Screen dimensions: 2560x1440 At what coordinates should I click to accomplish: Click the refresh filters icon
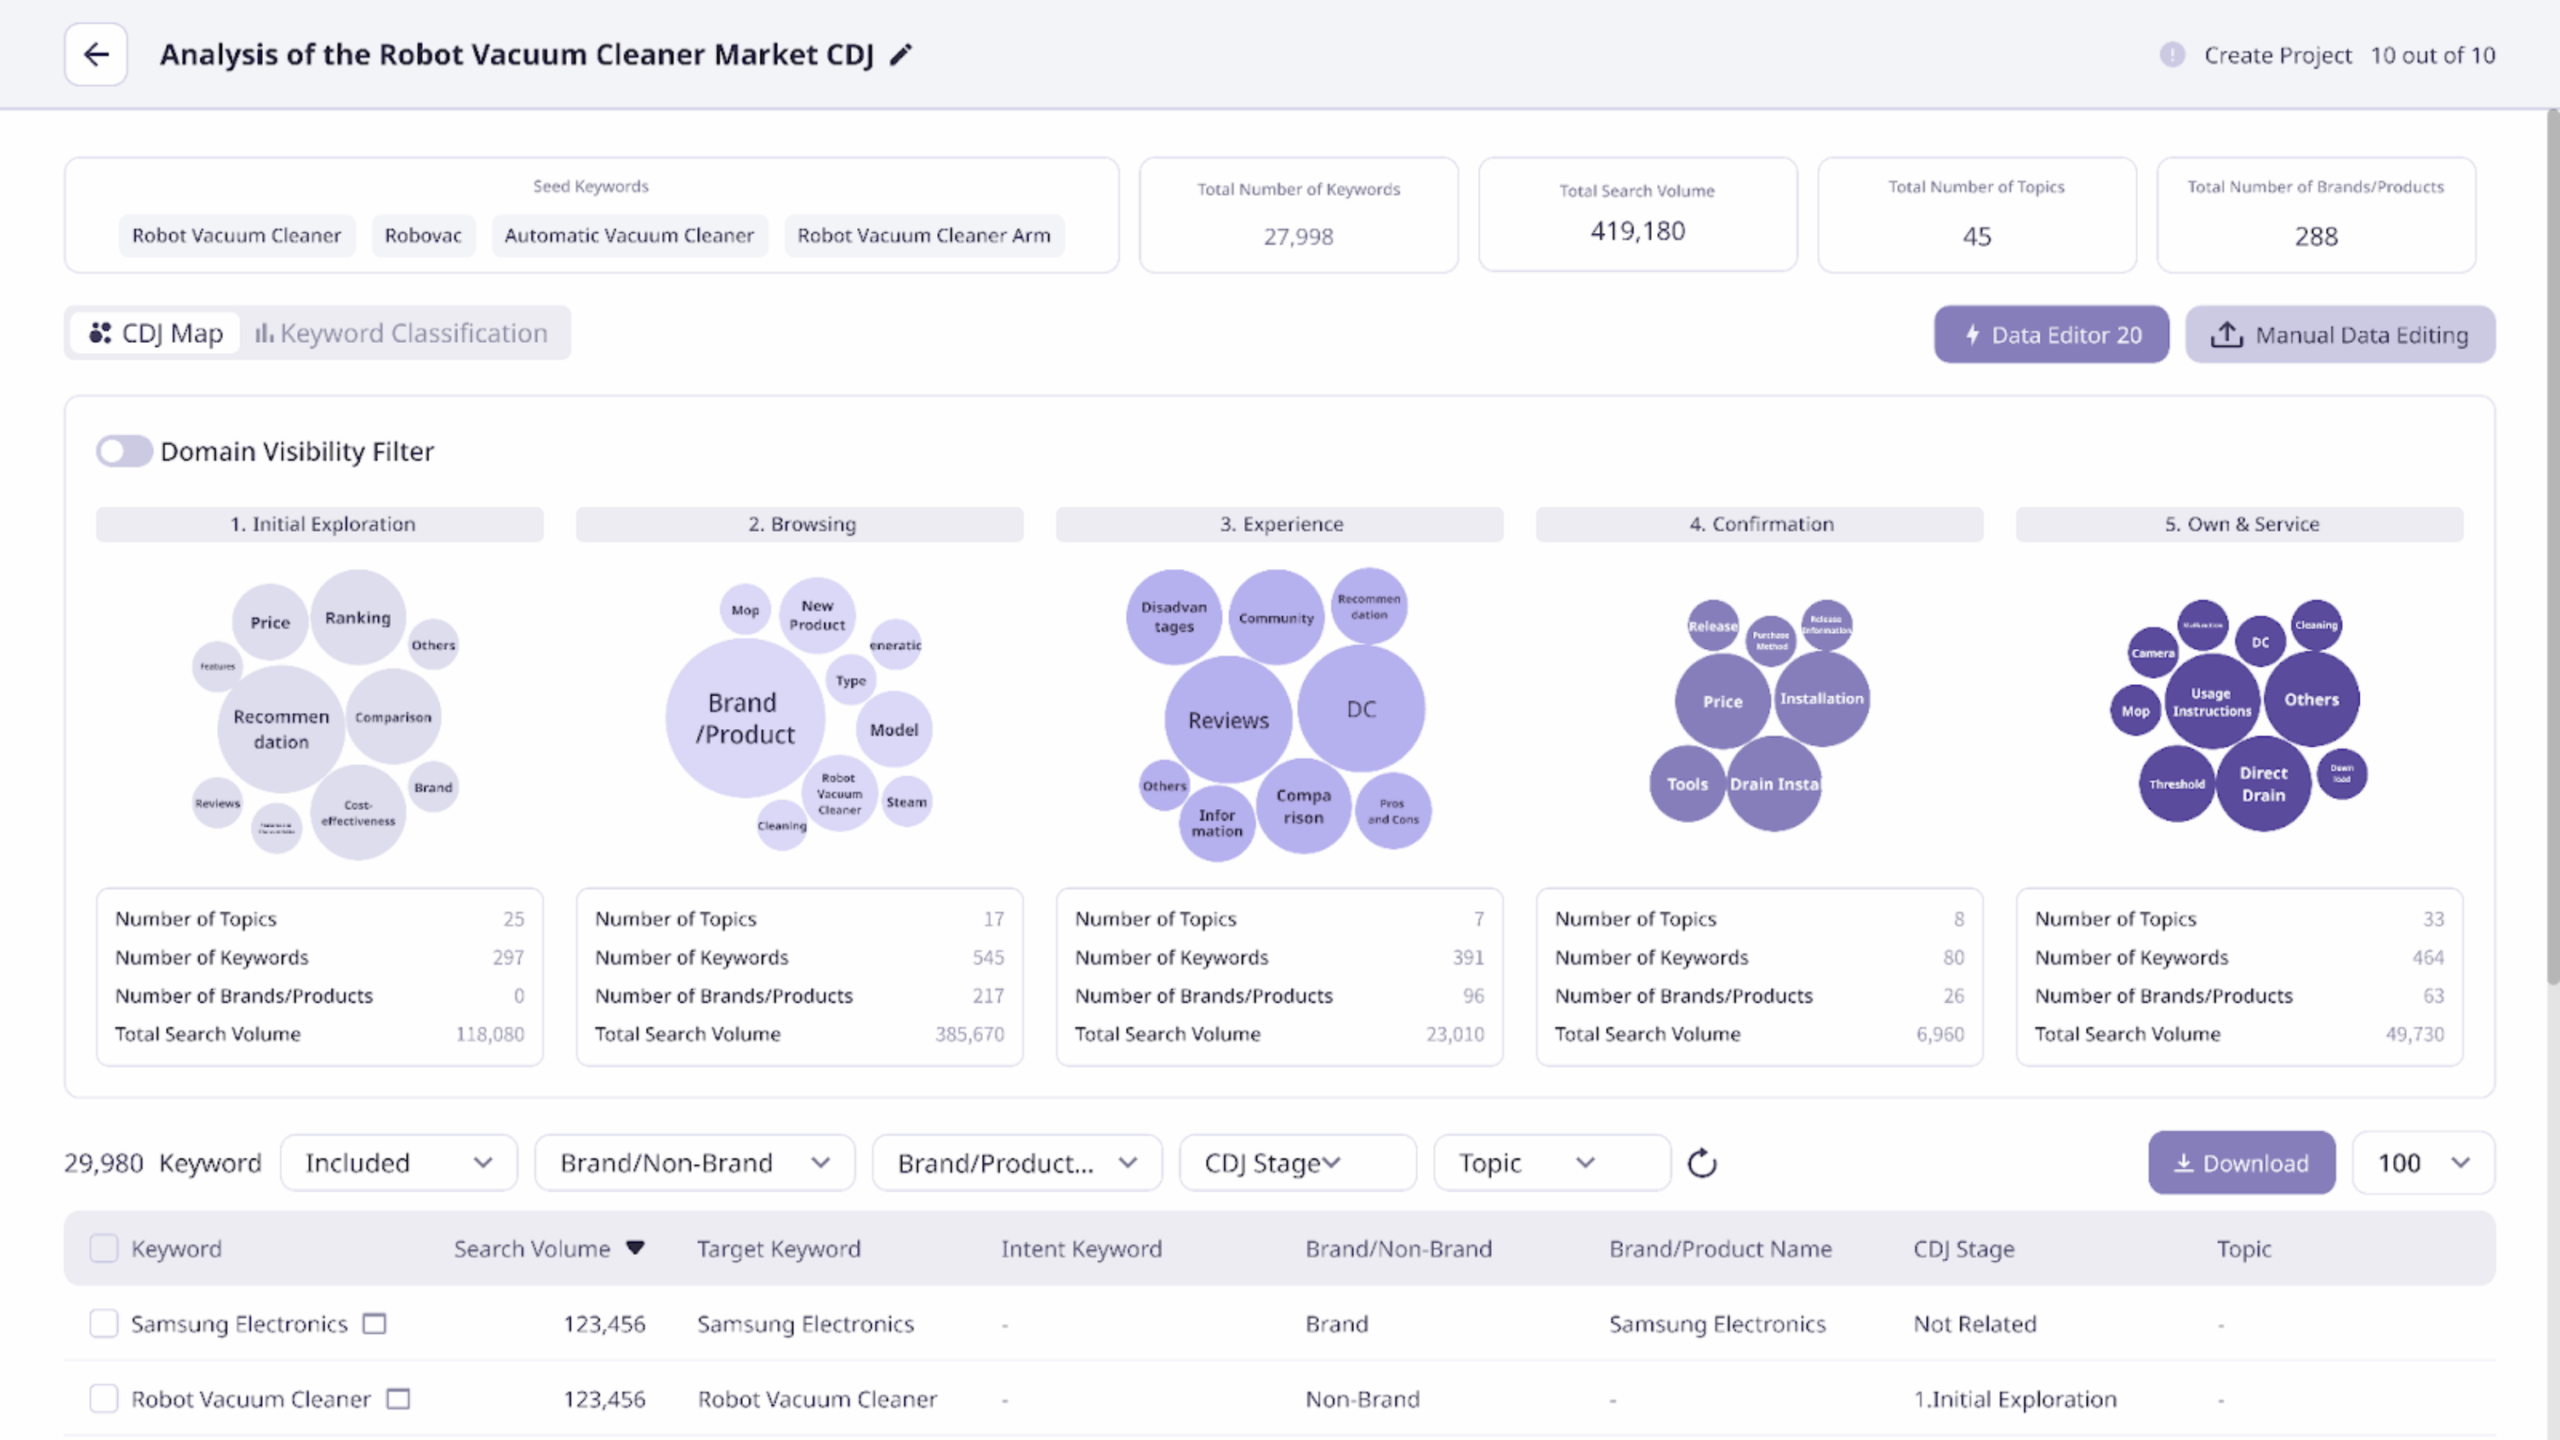[1702, 1163]
